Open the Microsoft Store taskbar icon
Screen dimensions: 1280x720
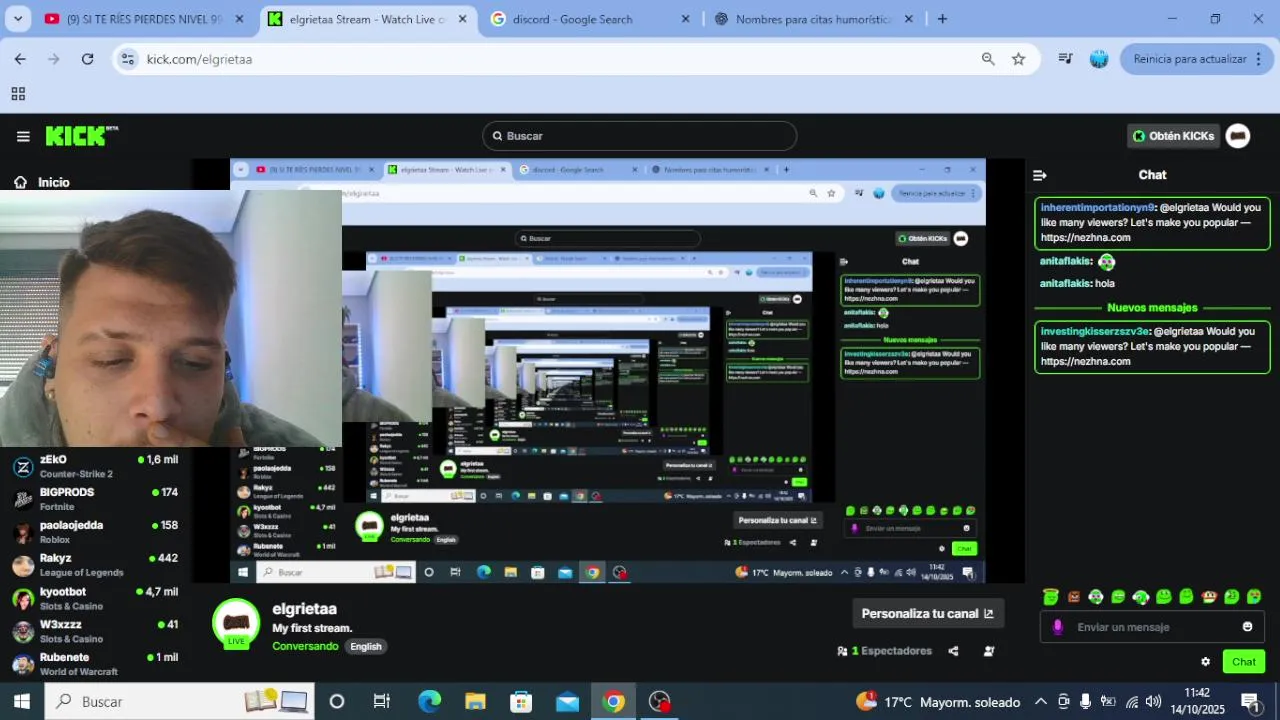coord(521,702)
